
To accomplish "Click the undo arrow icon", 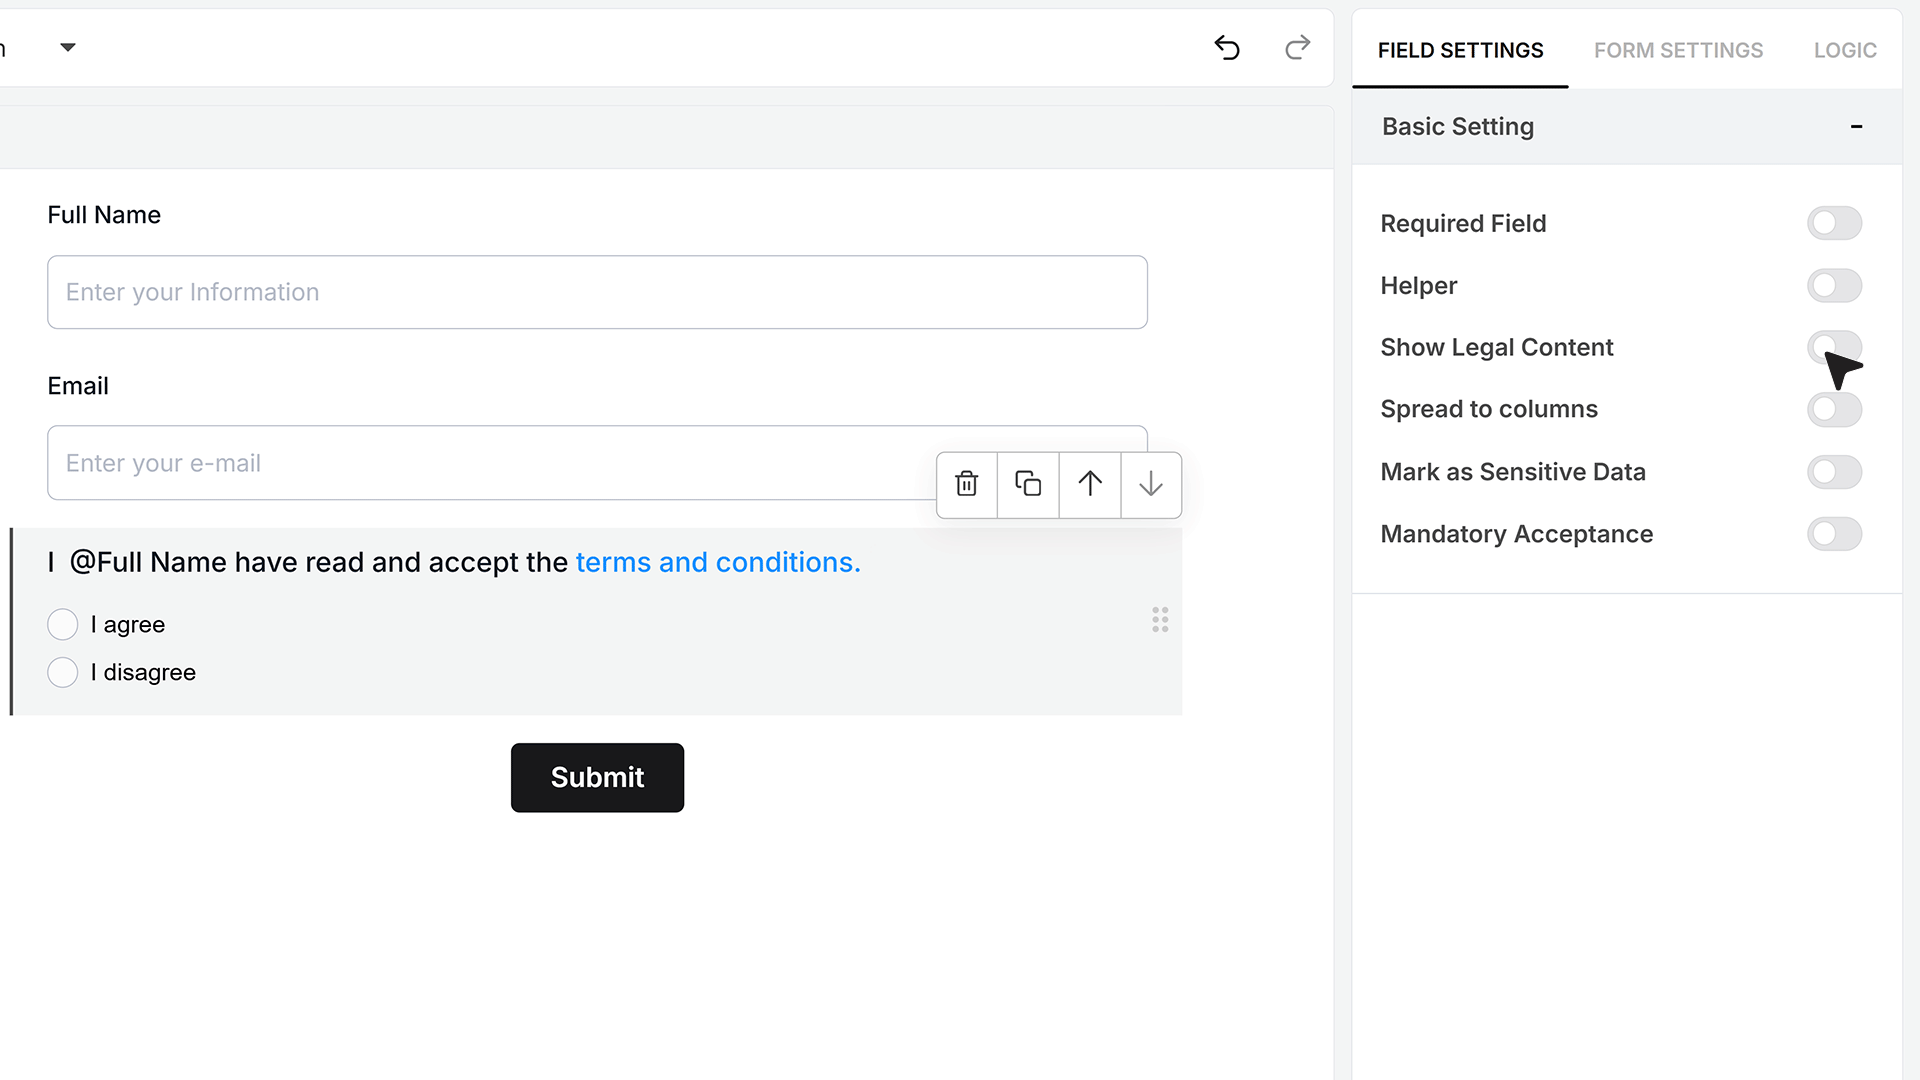I will tap(1227, 47).
